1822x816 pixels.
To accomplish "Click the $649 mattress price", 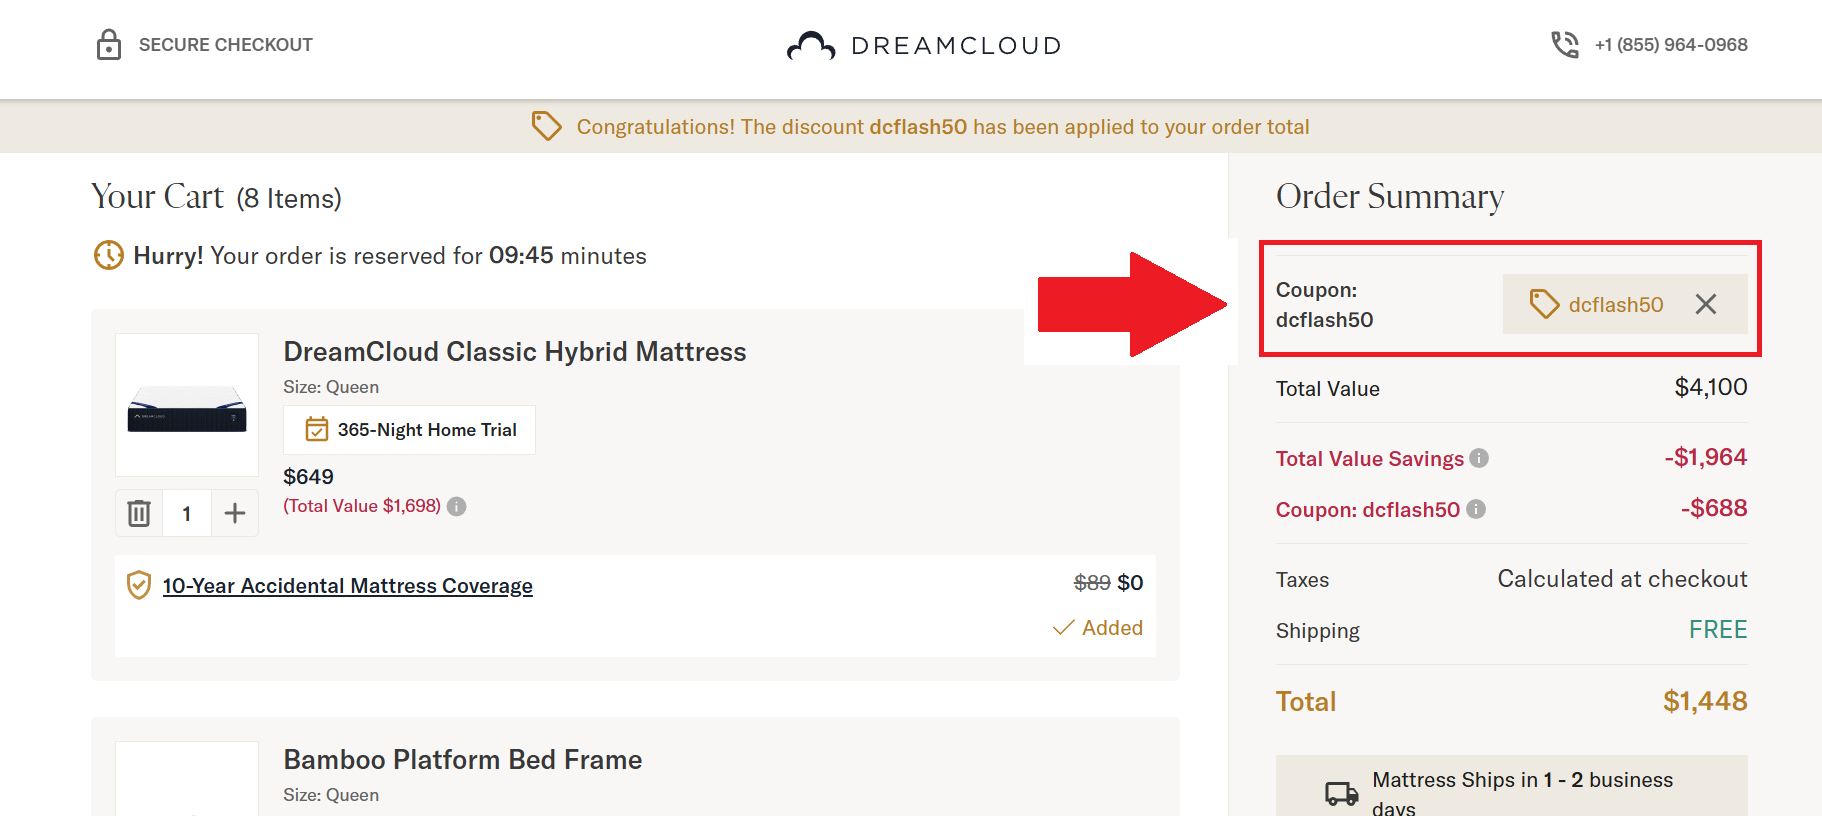I will (x=308, y=477).
